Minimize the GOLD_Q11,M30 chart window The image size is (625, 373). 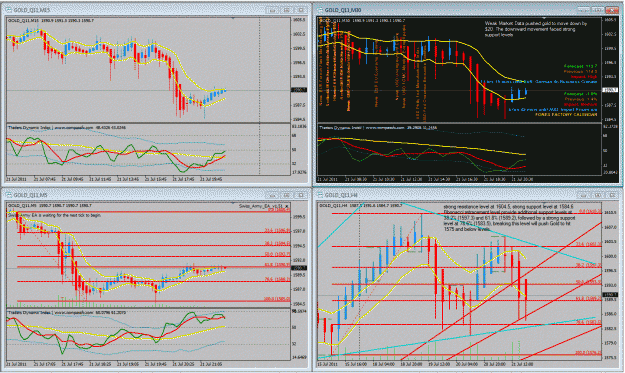coord(583,10)
